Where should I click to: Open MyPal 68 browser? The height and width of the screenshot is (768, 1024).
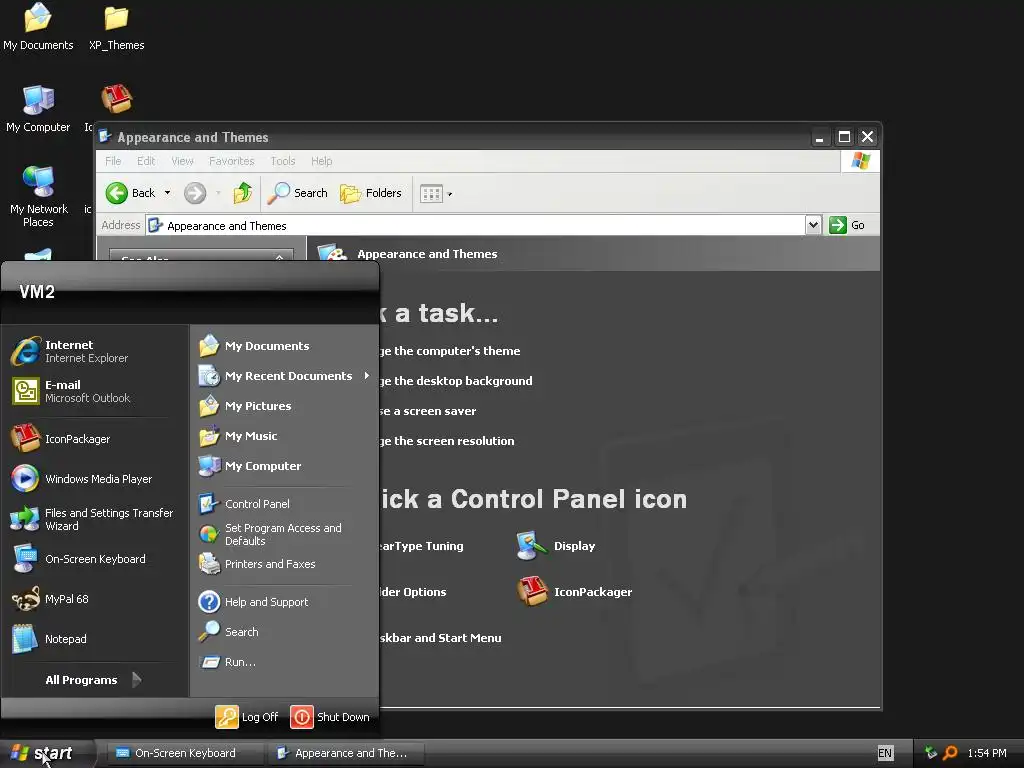tap(50, 599)
